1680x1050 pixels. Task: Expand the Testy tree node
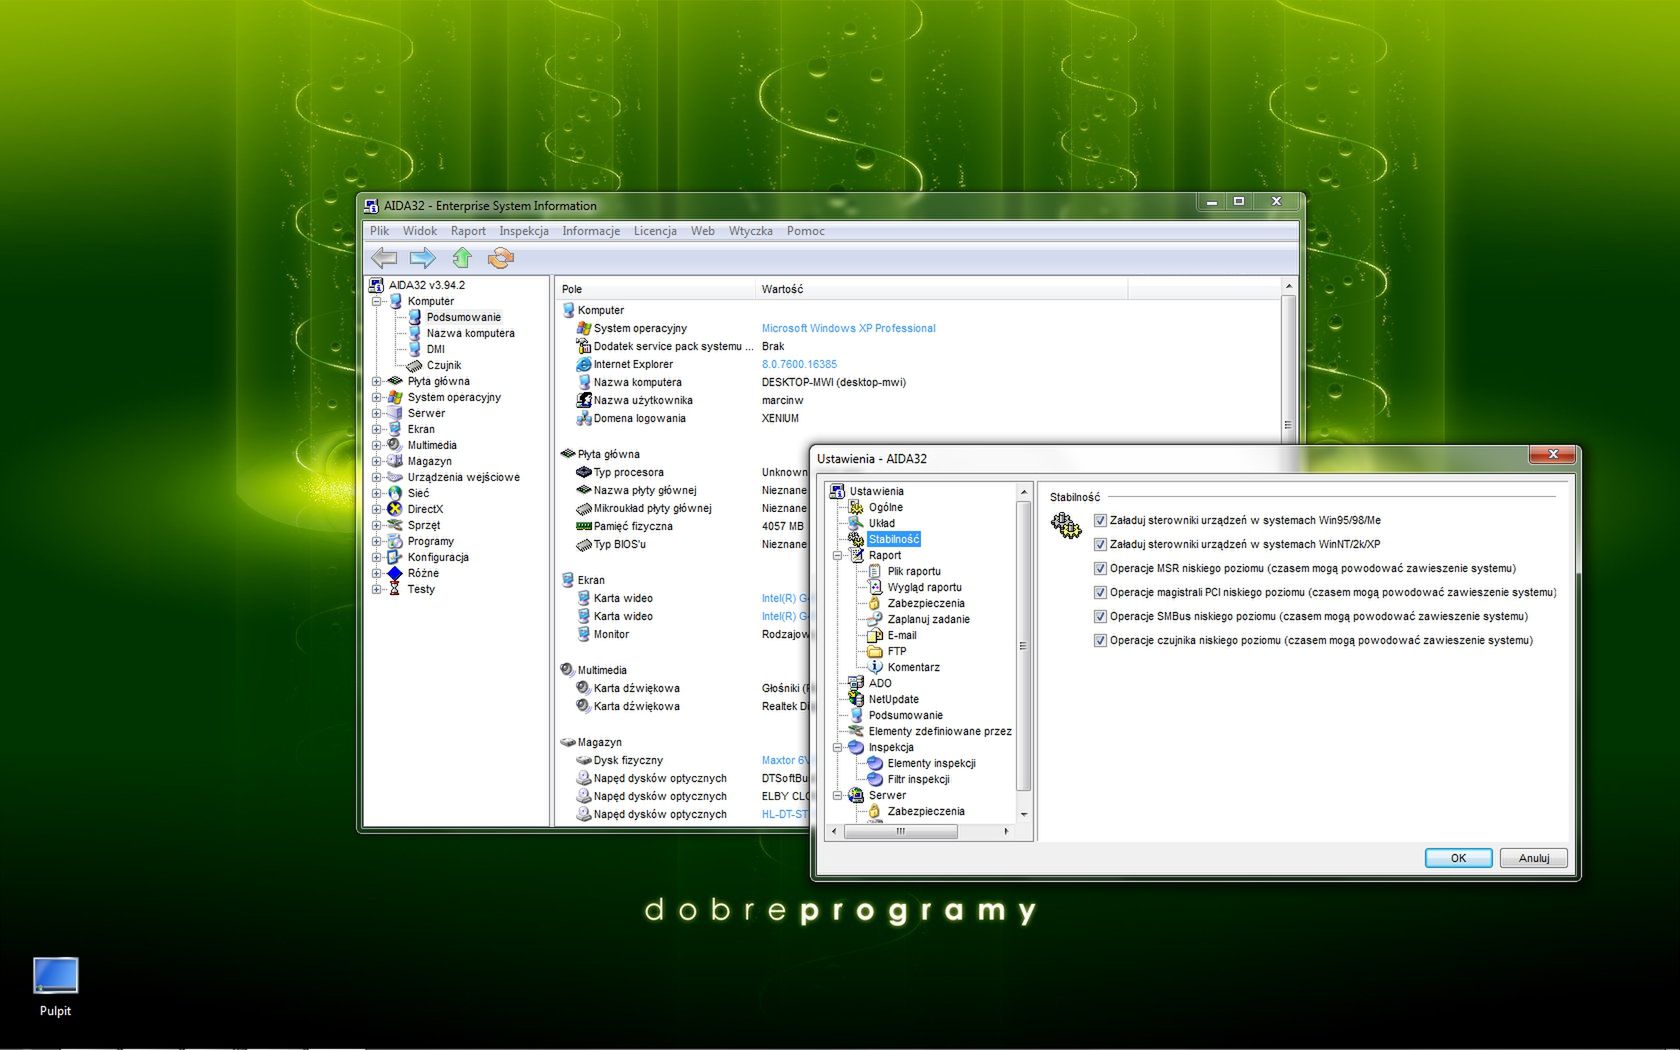[377, 589]
